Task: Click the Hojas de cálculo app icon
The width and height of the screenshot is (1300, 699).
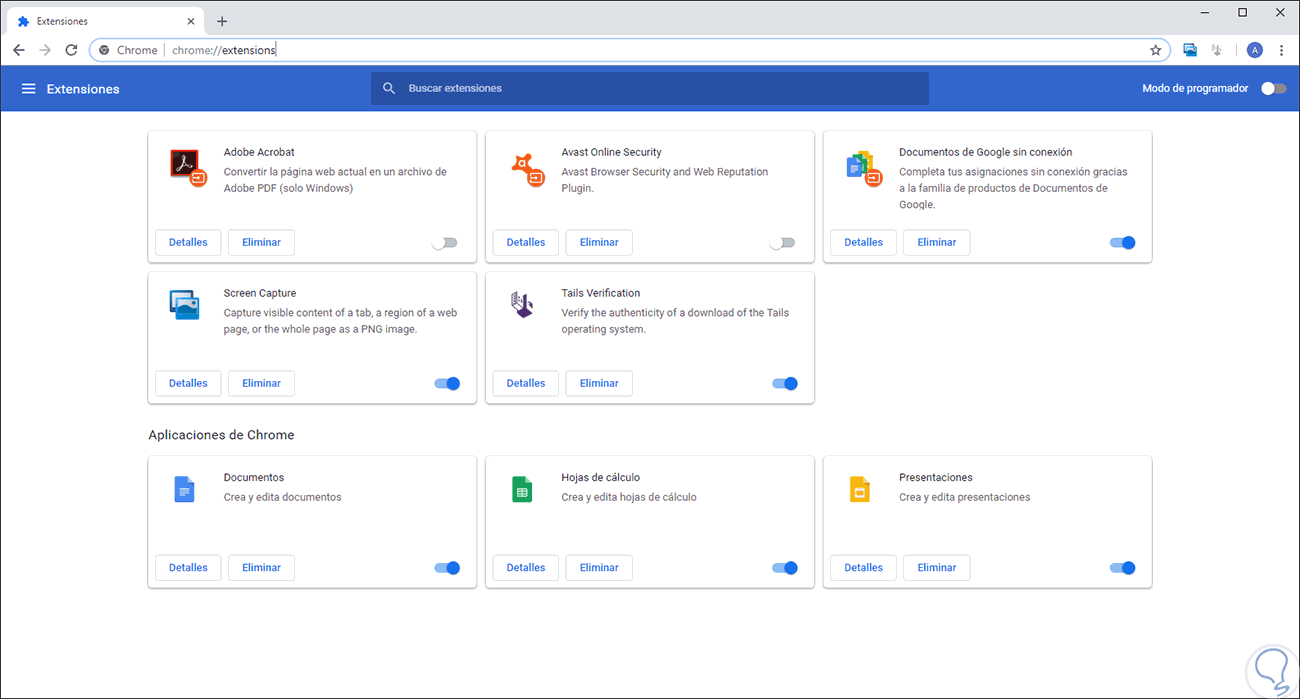Action: tap(522, 489)
